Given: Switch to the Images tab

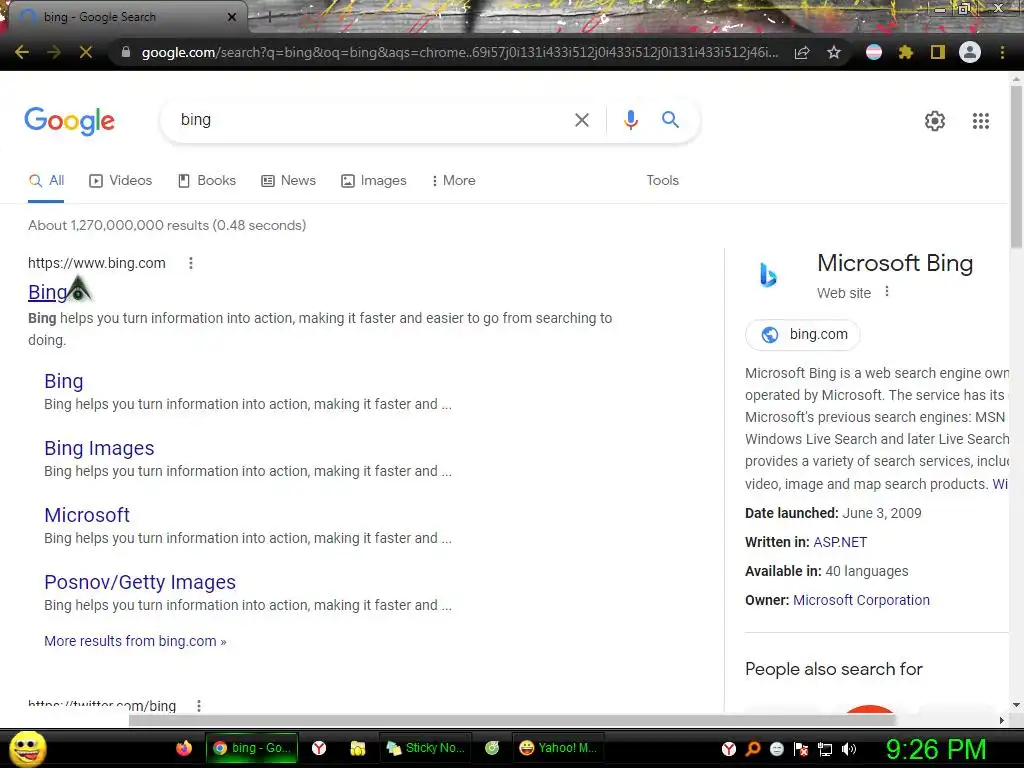Looking at the screenshot, I should pos(374,181).
